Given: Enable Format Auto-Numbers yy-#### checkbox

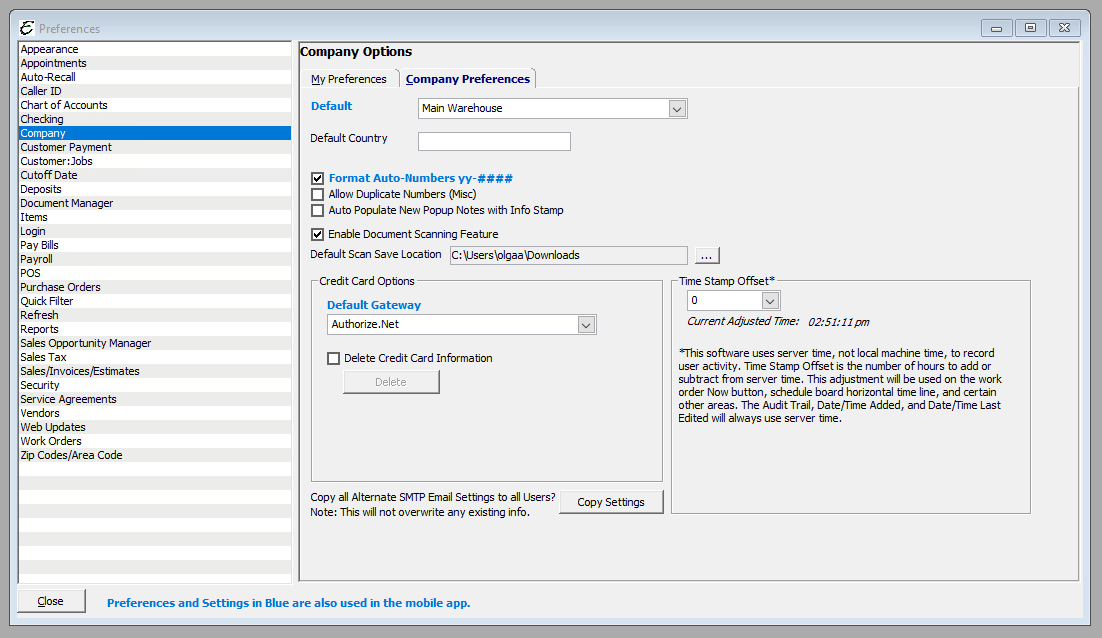Looking at the screenshot, I should pyautogui.click(x=318, y=178).
